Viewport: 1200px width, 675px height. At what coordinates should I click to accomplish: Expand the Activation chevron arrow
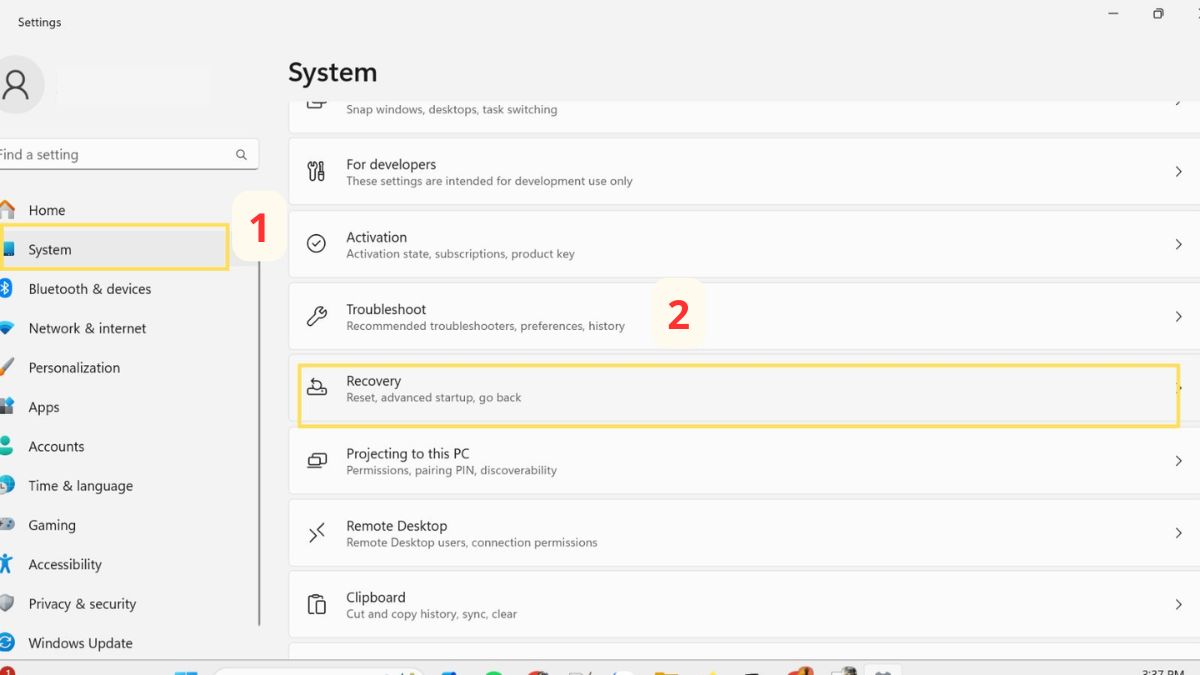1178,244
